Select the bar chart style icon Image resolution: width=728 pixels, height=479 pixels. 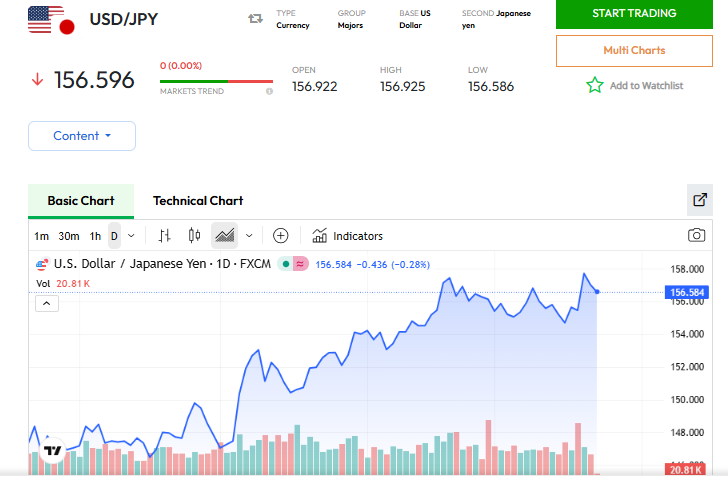pos(165,236)
